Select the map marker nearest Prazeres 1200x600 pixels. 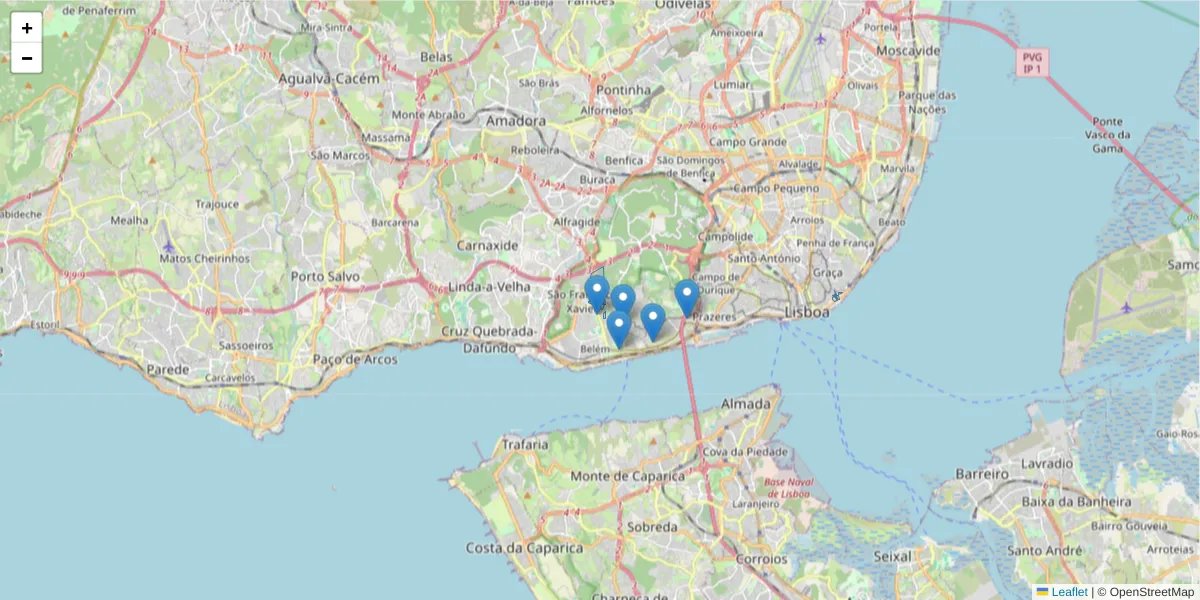point(687,299)
